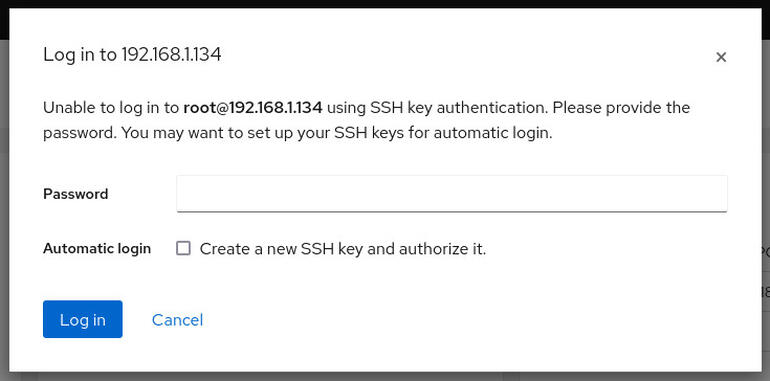Click the blue Log in button
The width and height of the screenshot is (770, 381).
coord(82,319)
